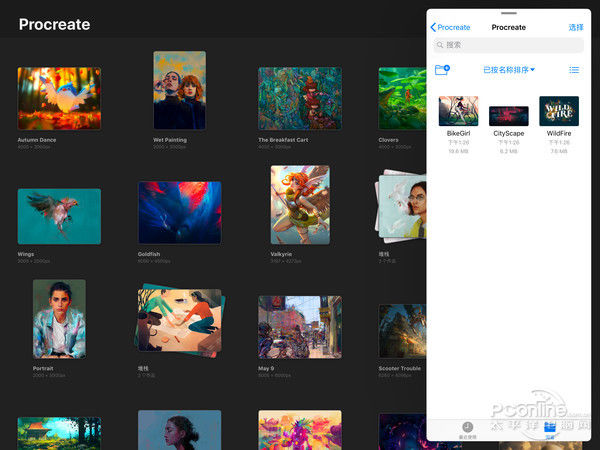
Task: Click the Valkyrie title text
Action: click(x=281, y=254)
